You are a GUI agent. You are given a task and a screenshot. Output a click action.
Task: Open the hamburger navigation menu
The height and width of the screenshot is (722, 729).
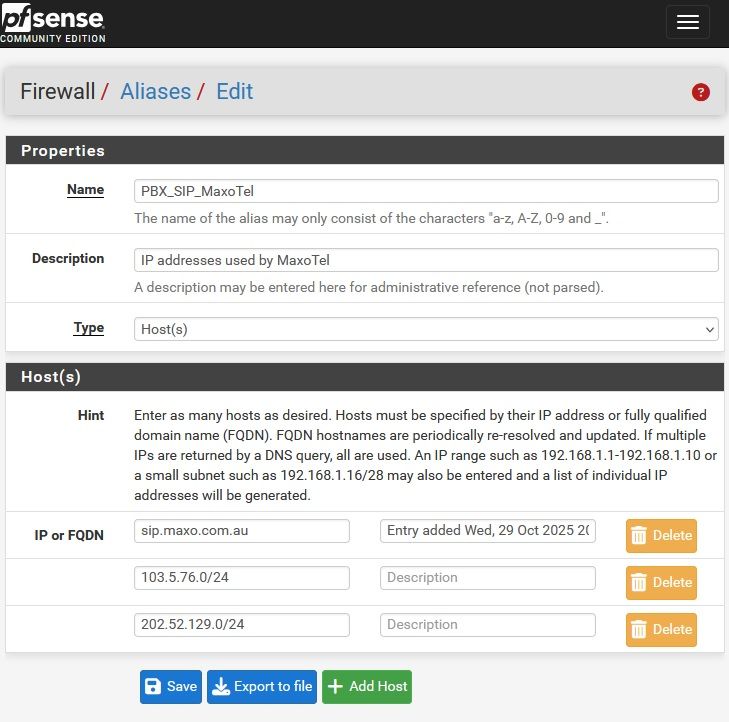pyautogui.click(x=687, y=23)
